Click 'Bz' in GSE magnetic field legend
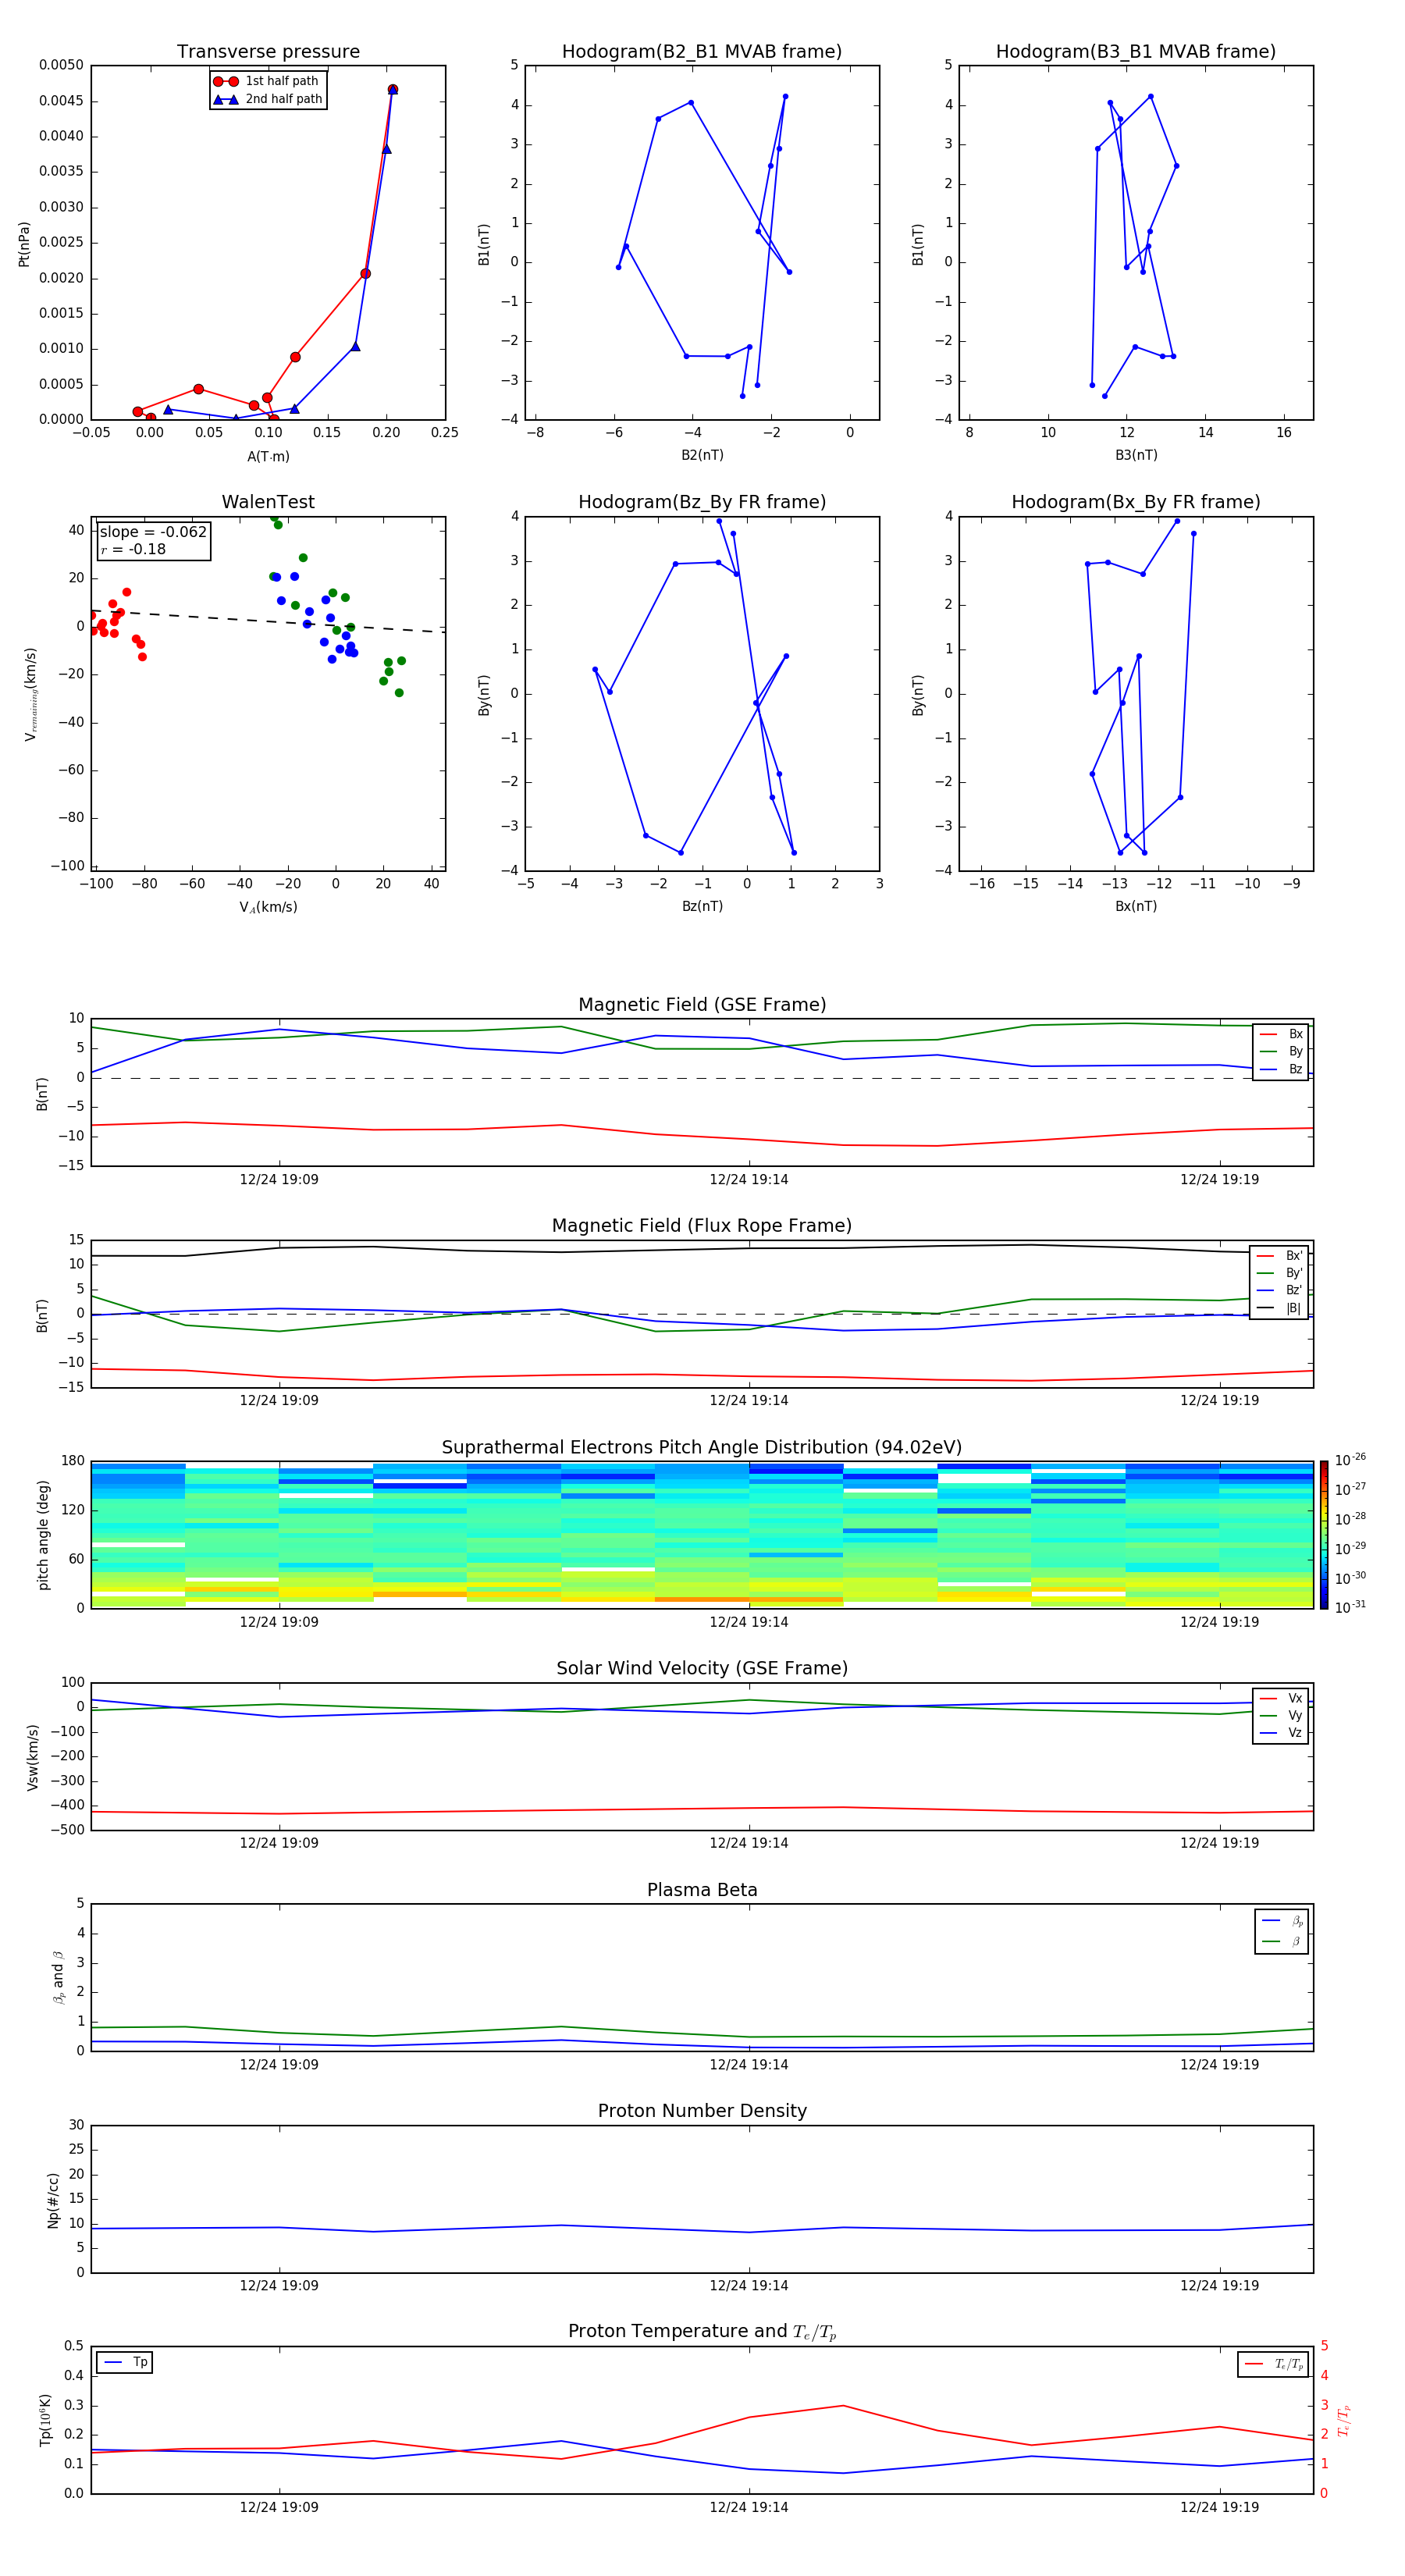 click(1296, 1069)
